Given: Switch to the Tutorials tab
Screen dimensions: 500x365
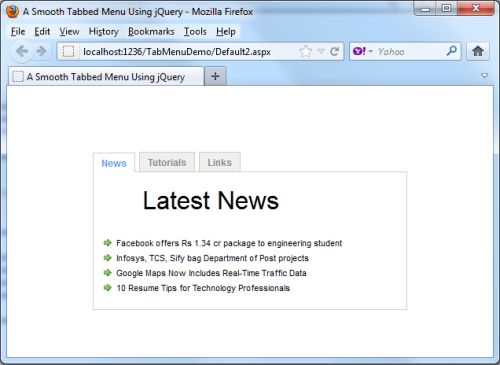Looking at the screenshot, I should click(x=167, y=162).
